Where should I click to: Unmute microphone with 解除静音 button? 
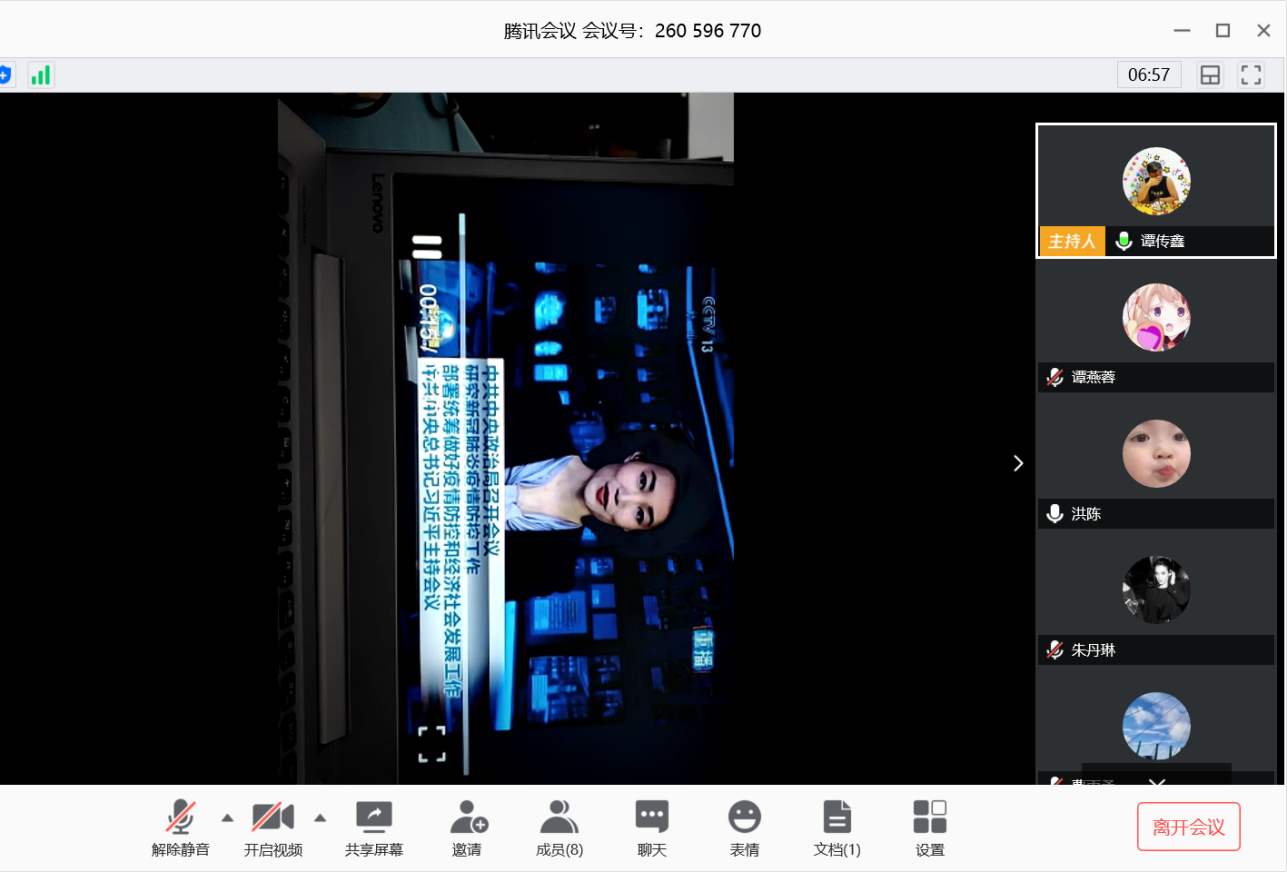point(180,828)
